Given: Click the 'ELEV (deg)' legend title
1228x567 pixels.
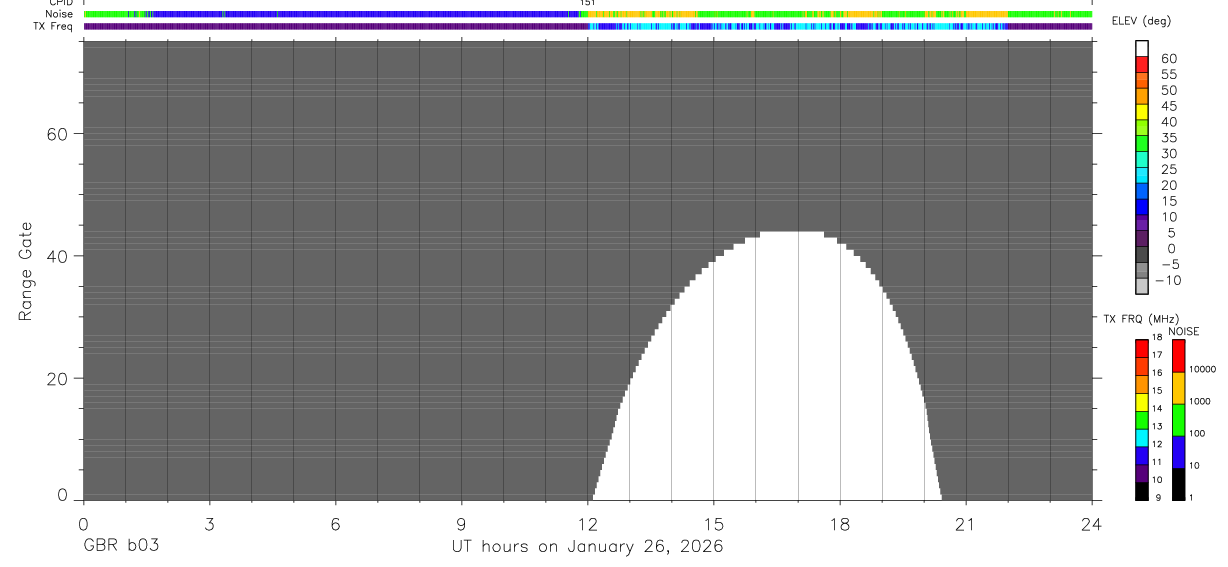Looking at the screenshot, I should (1141, 21).
